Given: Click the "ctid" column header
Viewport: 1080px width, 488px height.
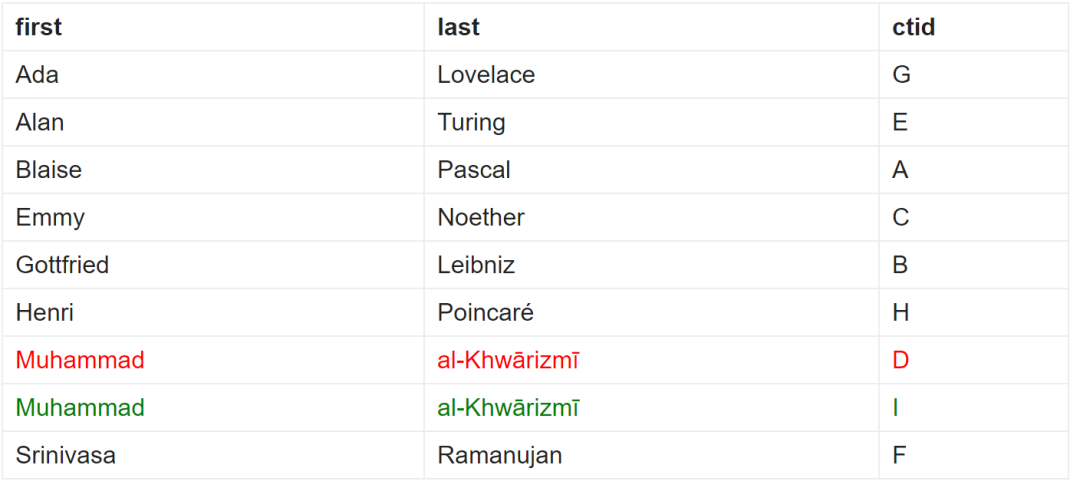Looking at the screenshot, I should point(914,27).
